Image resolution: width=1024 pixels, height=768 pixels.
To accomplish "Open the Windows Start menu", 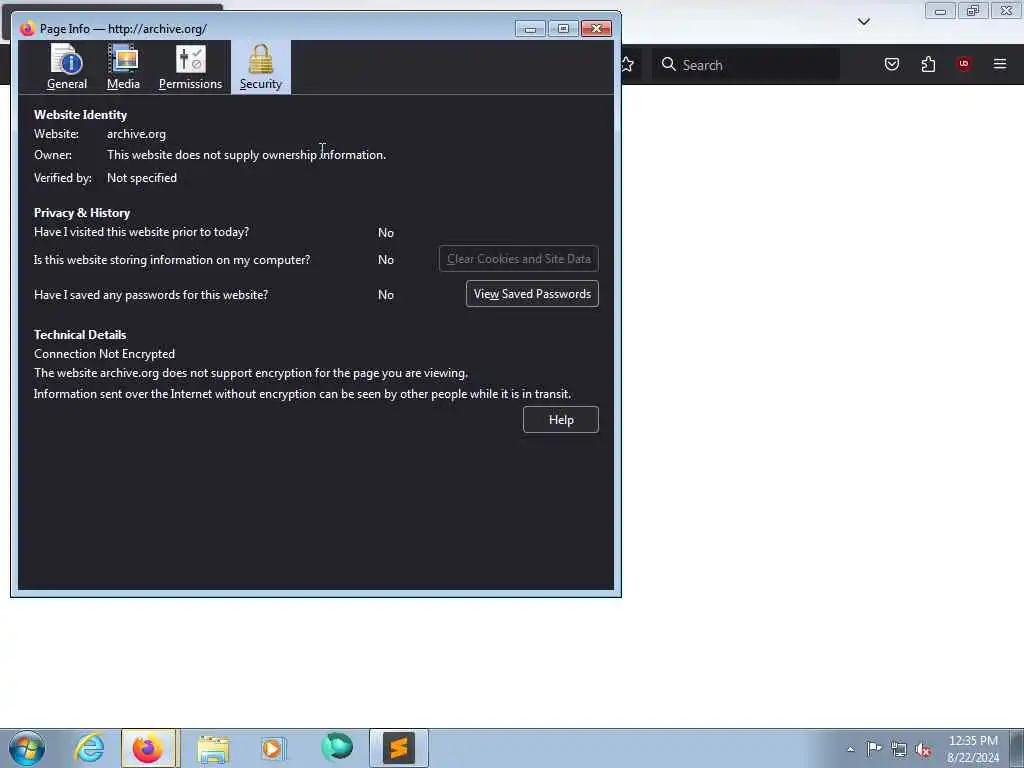I will 27,748.
